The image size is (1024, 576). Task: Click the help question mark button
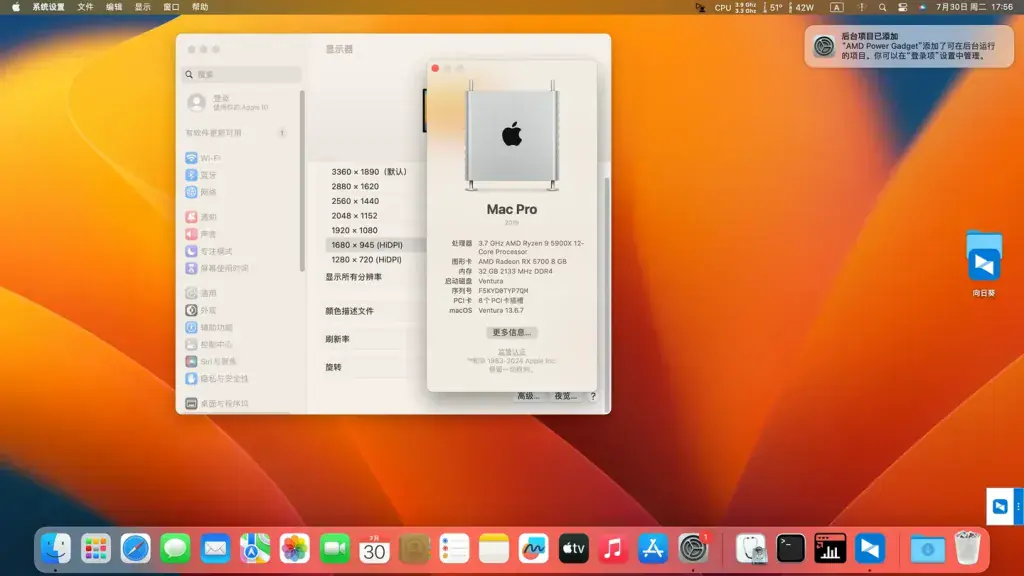click(593, 396)
